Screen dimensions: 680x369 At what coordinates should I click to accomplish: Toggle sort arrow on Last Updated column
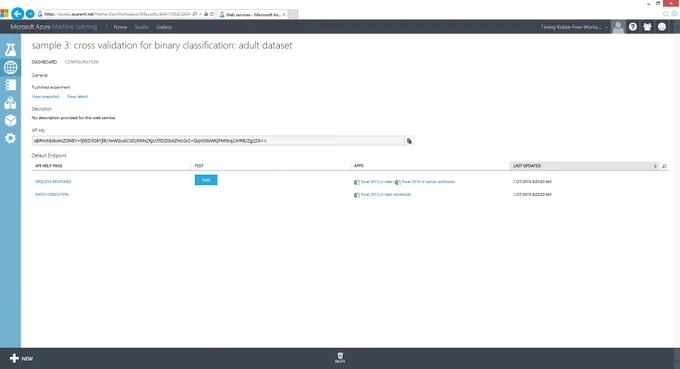[x=655, y=166]
